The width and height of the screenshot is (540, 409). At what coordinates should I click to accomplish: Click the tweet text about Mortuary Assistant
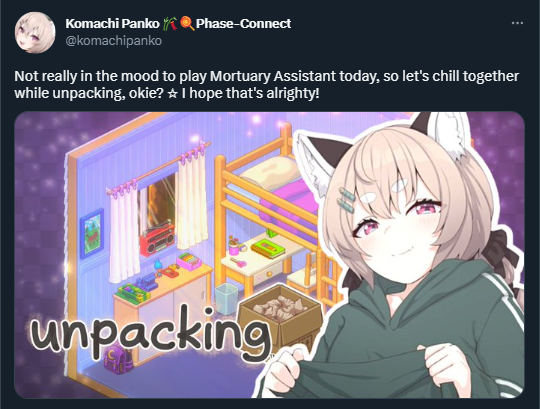coord(266,84)
